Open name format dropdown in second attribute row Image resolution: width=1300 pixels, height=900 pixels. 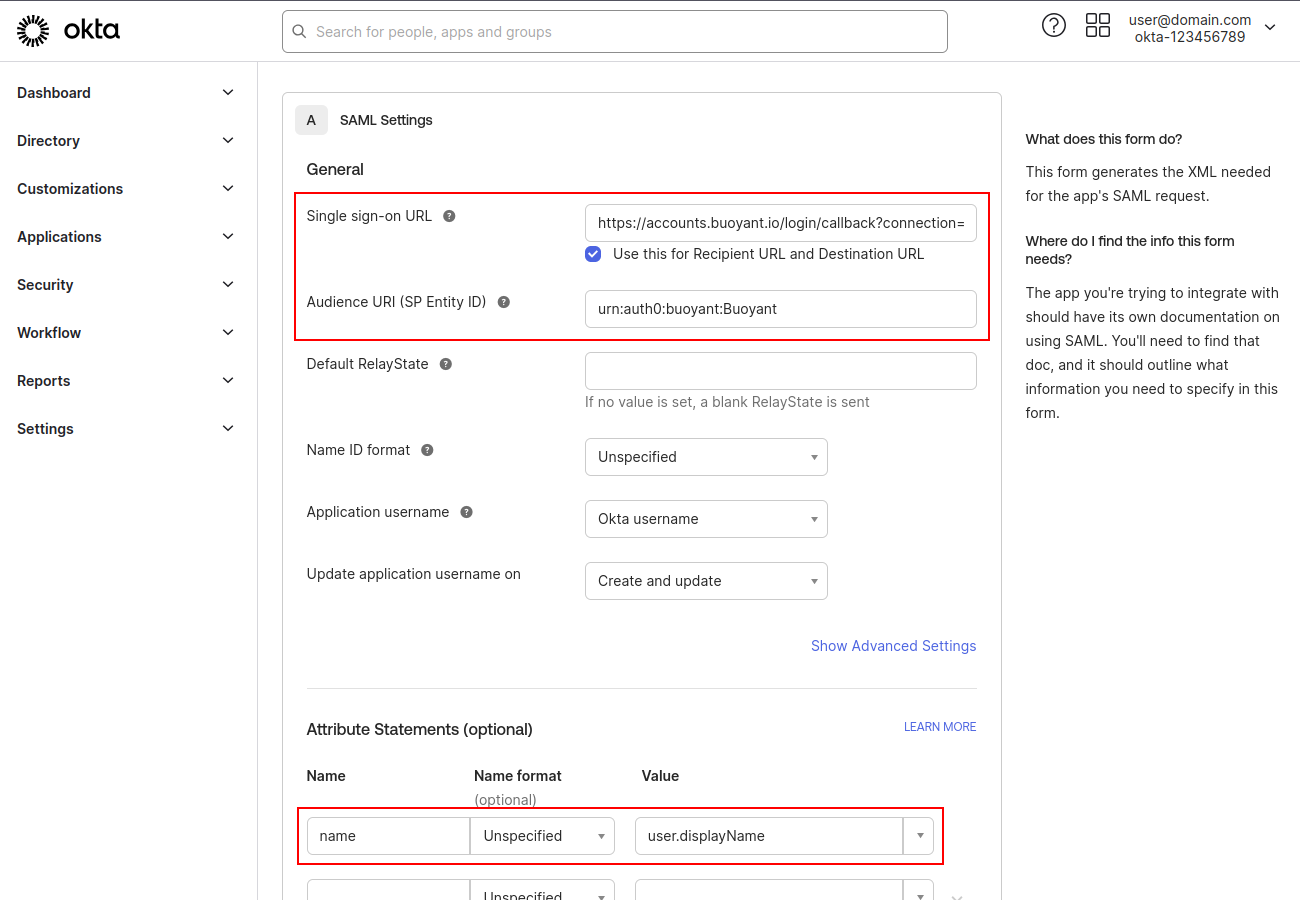pos(542,890)
